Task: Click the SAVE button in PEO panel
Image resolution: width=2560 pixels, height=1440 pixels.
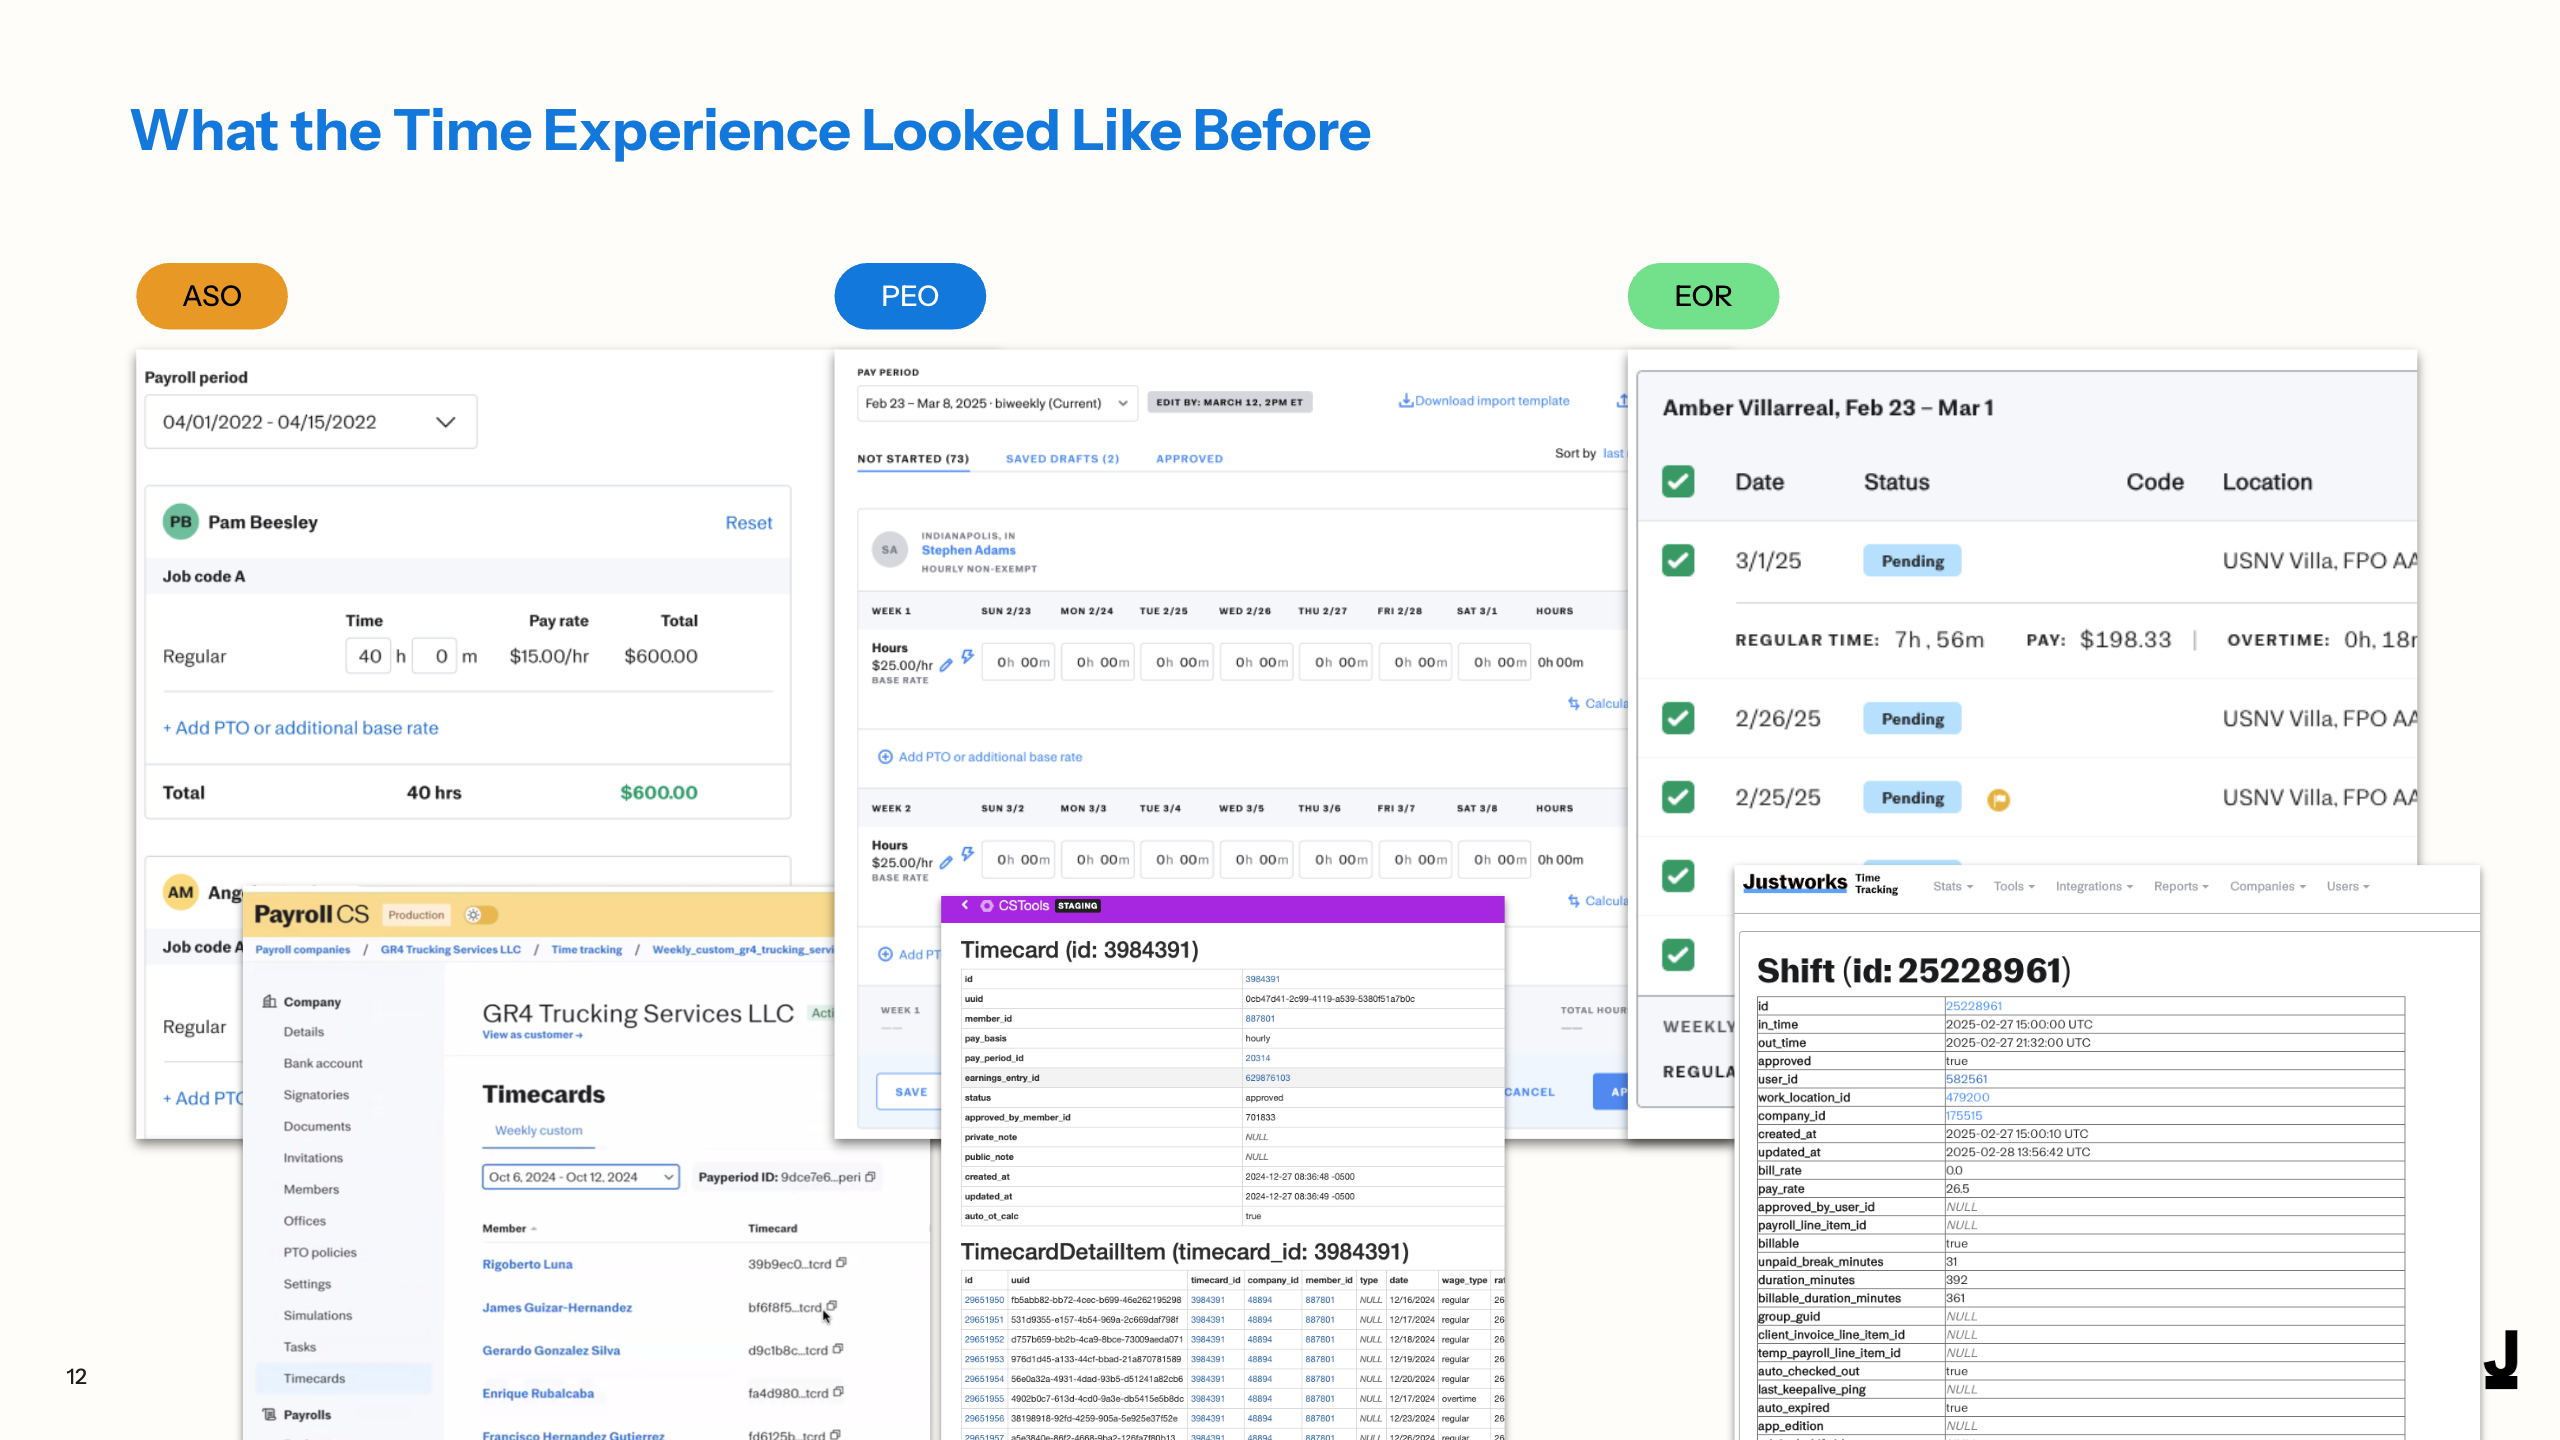Action: tap(911, 1092)
